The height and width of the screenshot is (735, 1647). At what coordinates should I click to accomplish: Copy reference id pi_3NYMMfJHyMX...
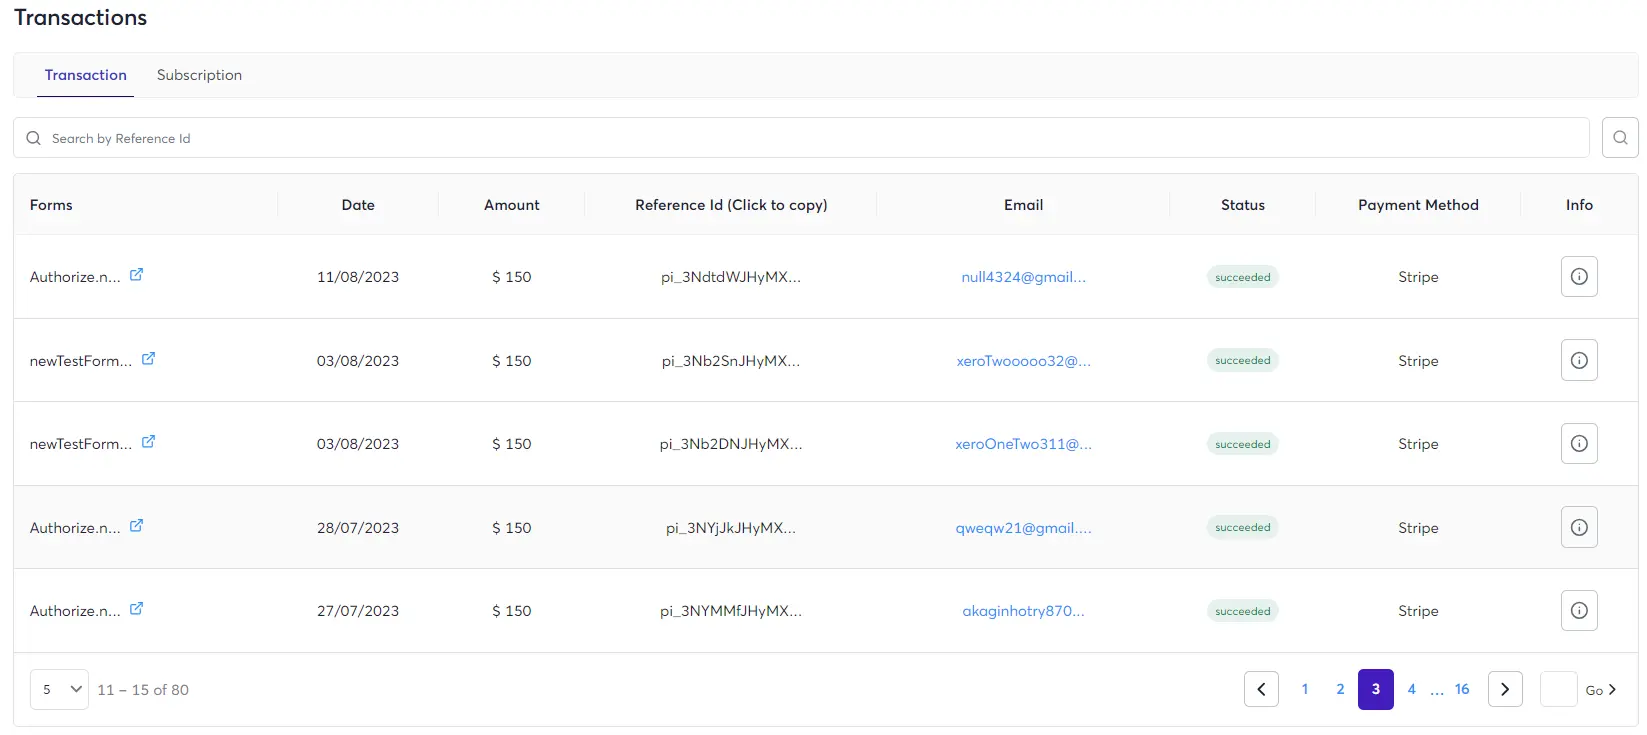click(731, 611)
